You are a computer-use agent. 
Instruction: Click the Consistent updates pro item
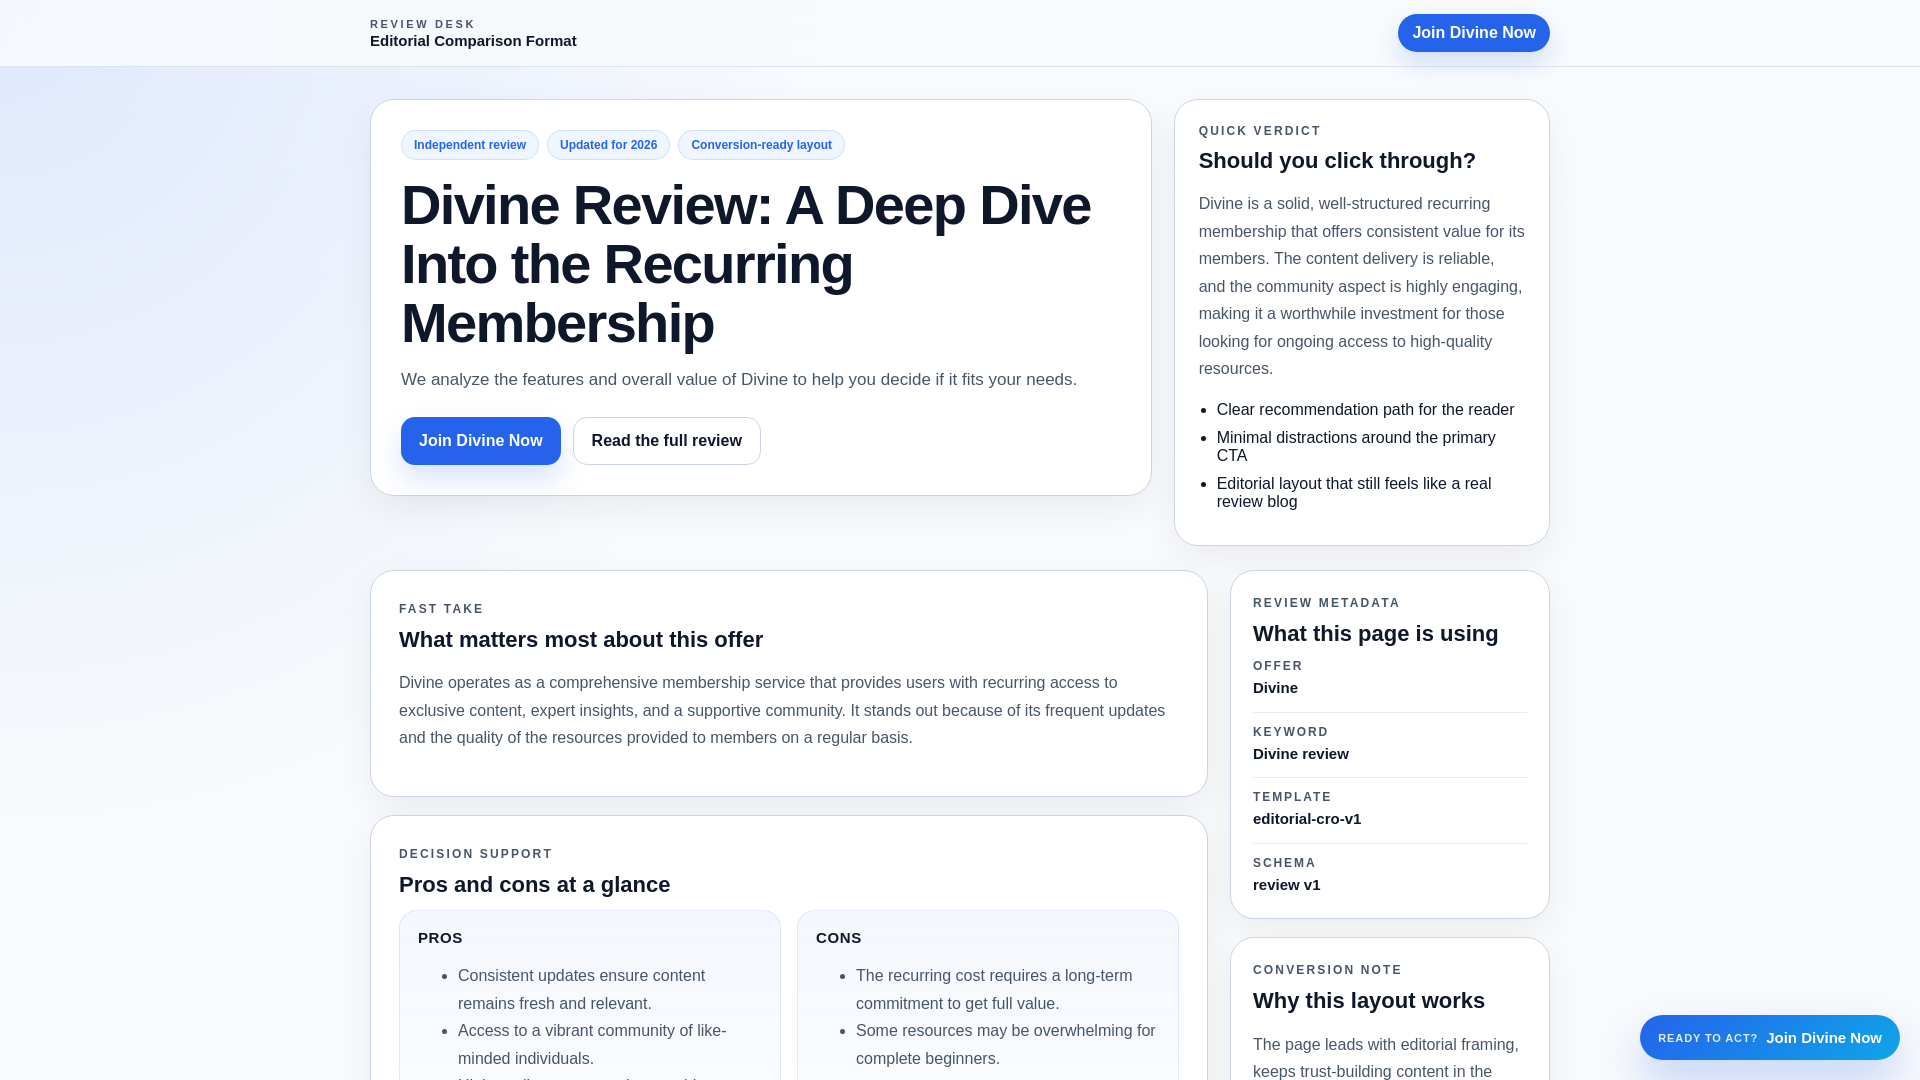[x=581, y=990]
